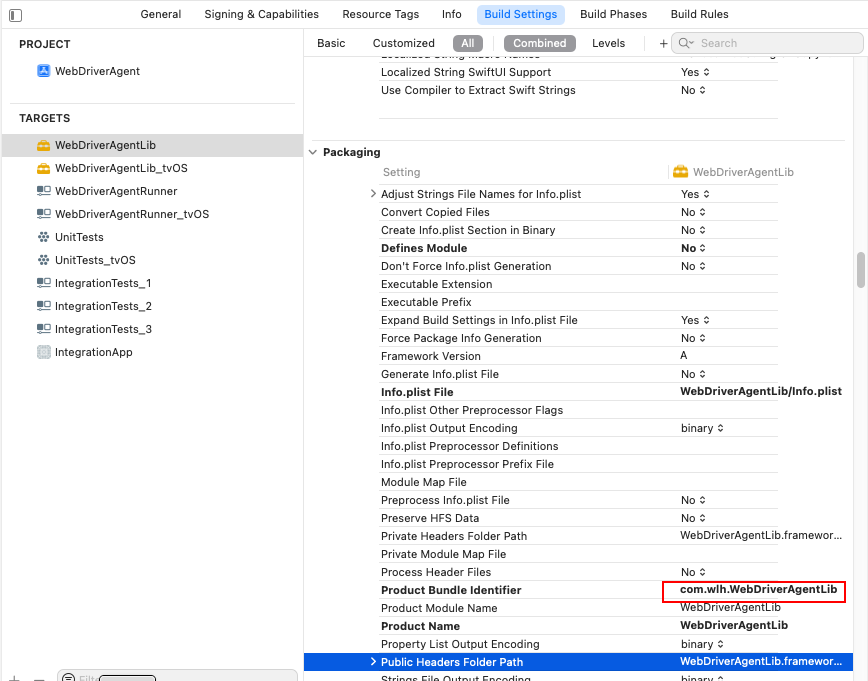Open Create Info.plist Section in Binary dropdown
The width and height of the screenshot is (868, 681).
pos(693,230)
